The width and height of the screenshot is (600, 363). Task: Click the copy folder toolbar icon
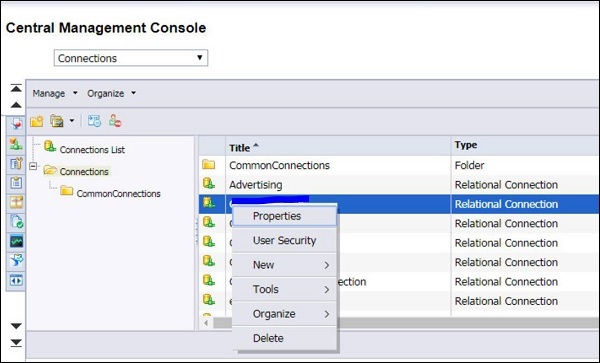[x=57, y=121]
